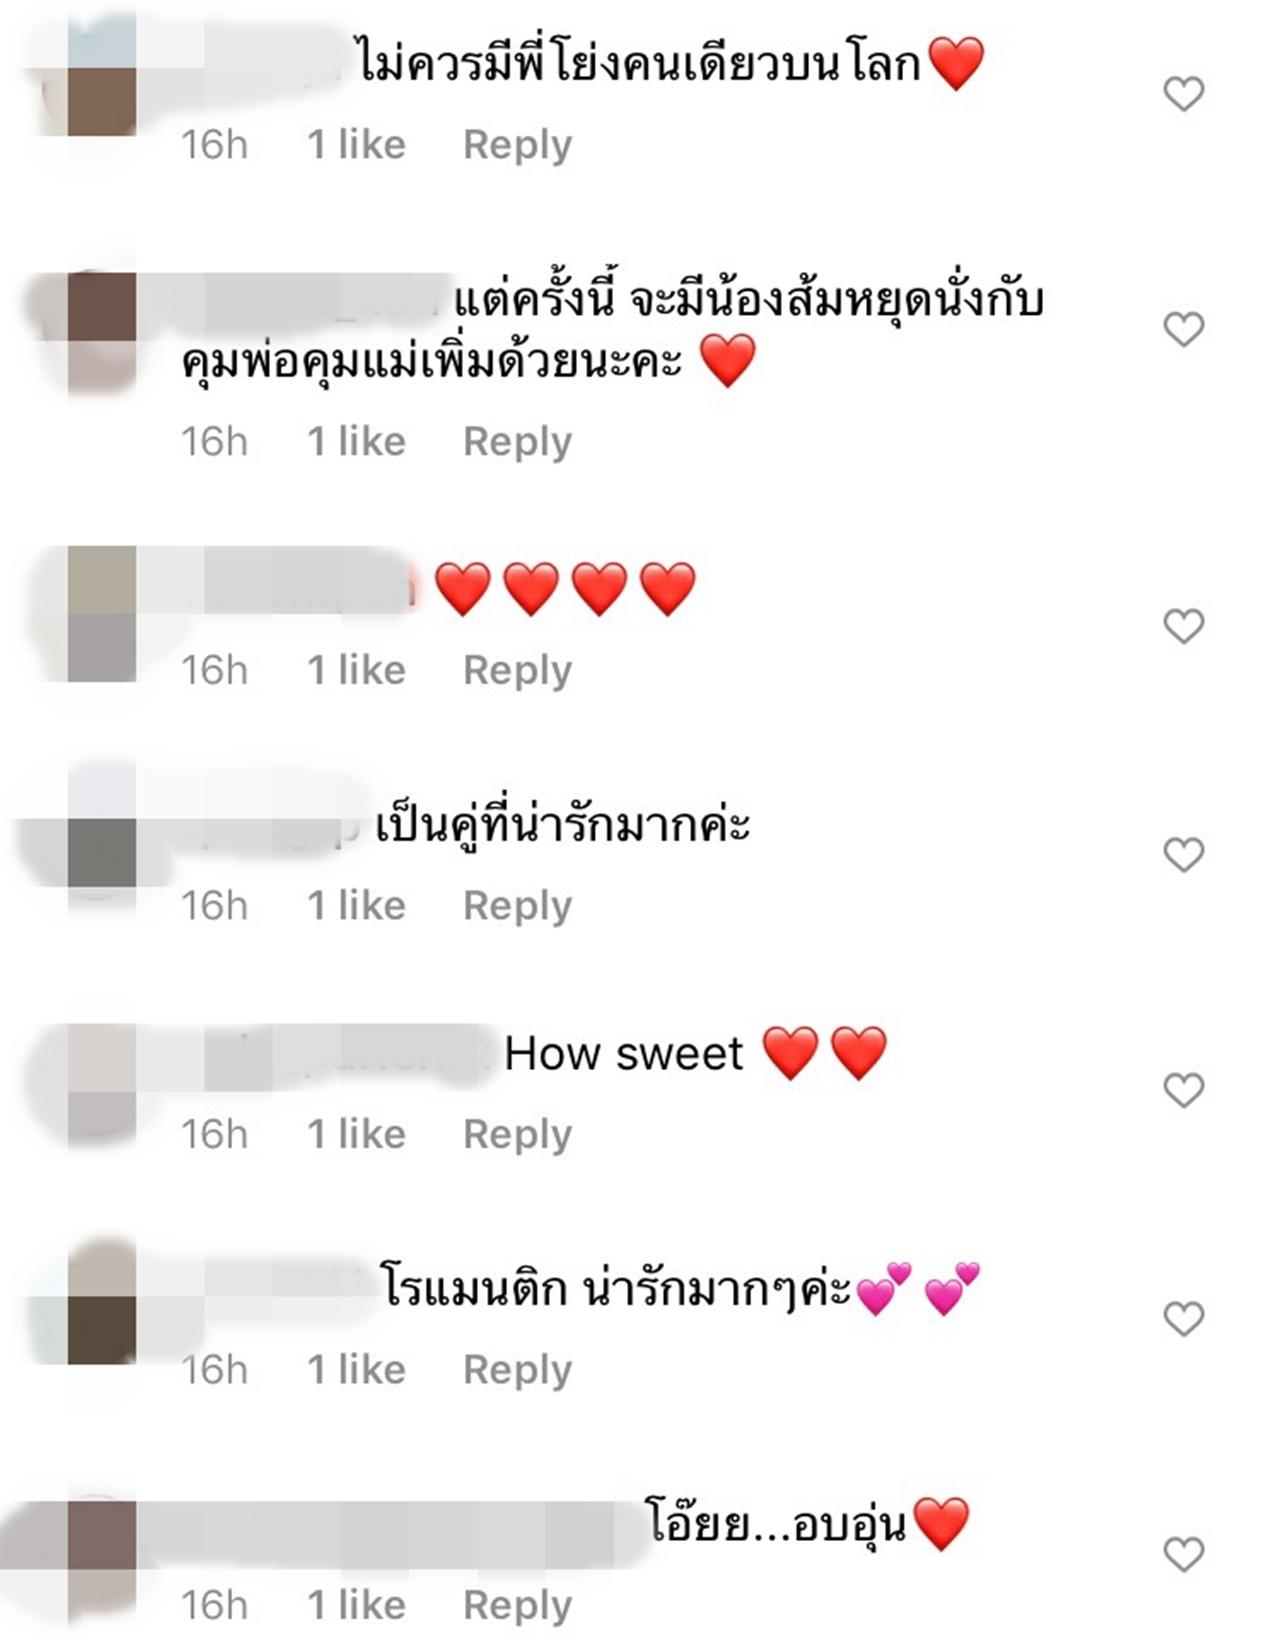Reply to the four red hearts comment
The image size is (1280, 1650).
(x=517, y=671)
